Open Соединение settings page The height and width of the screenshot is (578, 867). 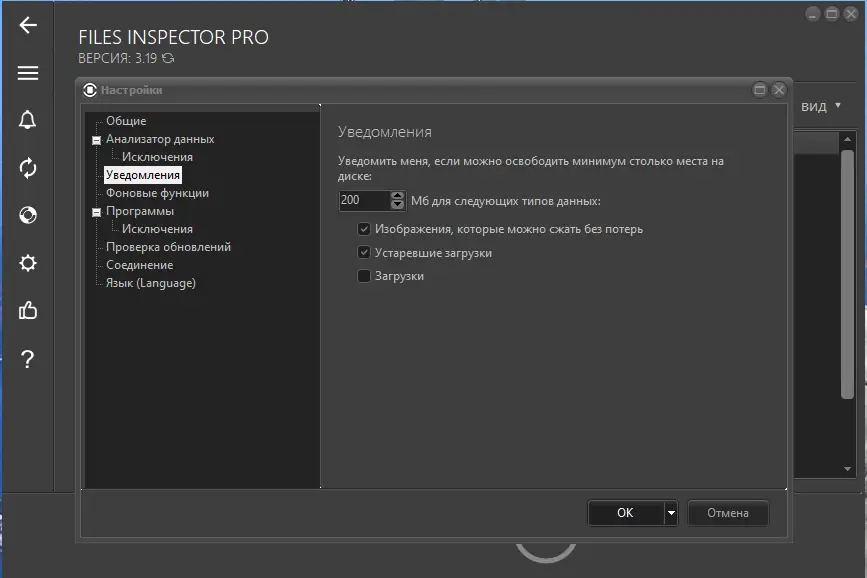click(139, 265)
